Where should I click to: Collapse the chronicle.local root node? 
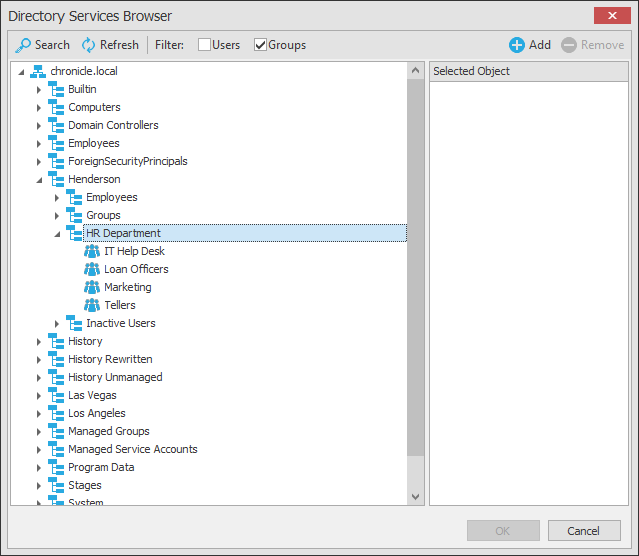click(x=21, y=73)
